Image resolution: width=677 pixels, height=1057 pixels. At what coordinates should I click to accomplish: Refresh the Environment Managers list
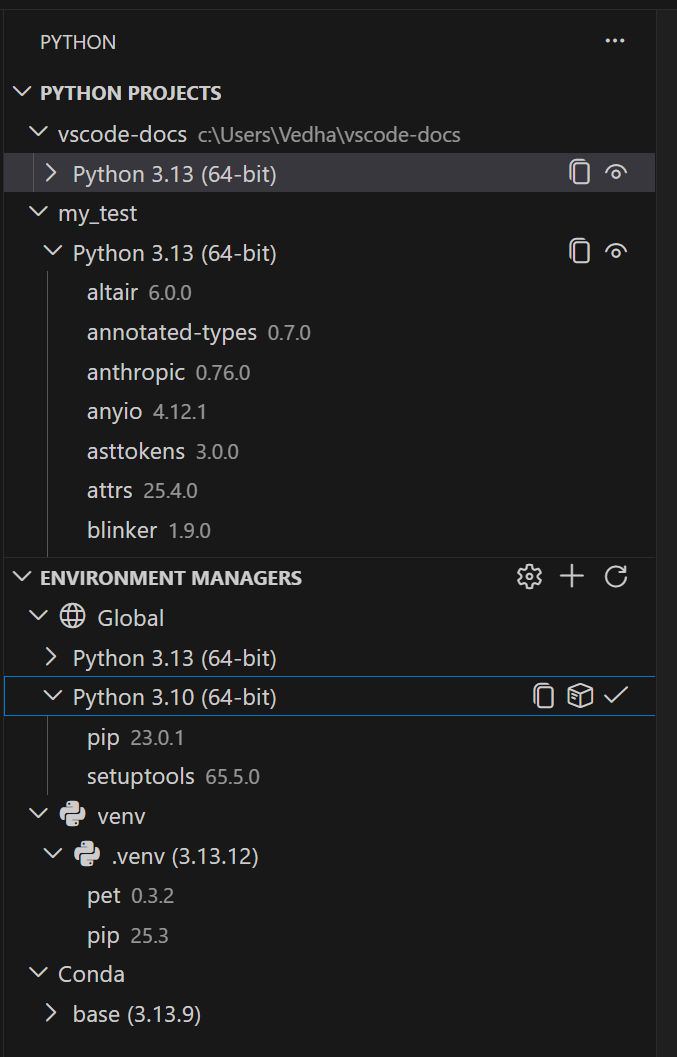[x=615, y=576]
